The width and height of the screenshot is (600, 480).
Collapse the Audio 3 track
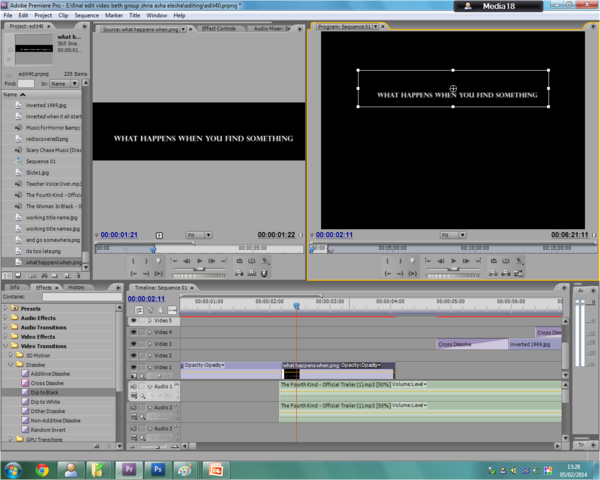tap(150, 429)
